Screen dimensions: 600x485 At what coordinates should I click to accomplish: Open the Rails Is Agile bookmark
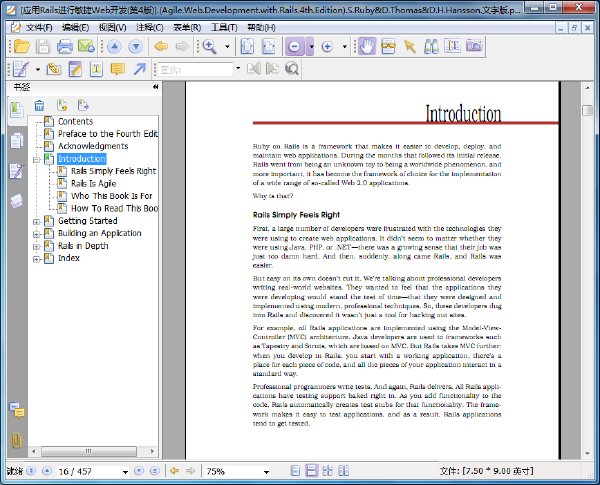point(93,183)
